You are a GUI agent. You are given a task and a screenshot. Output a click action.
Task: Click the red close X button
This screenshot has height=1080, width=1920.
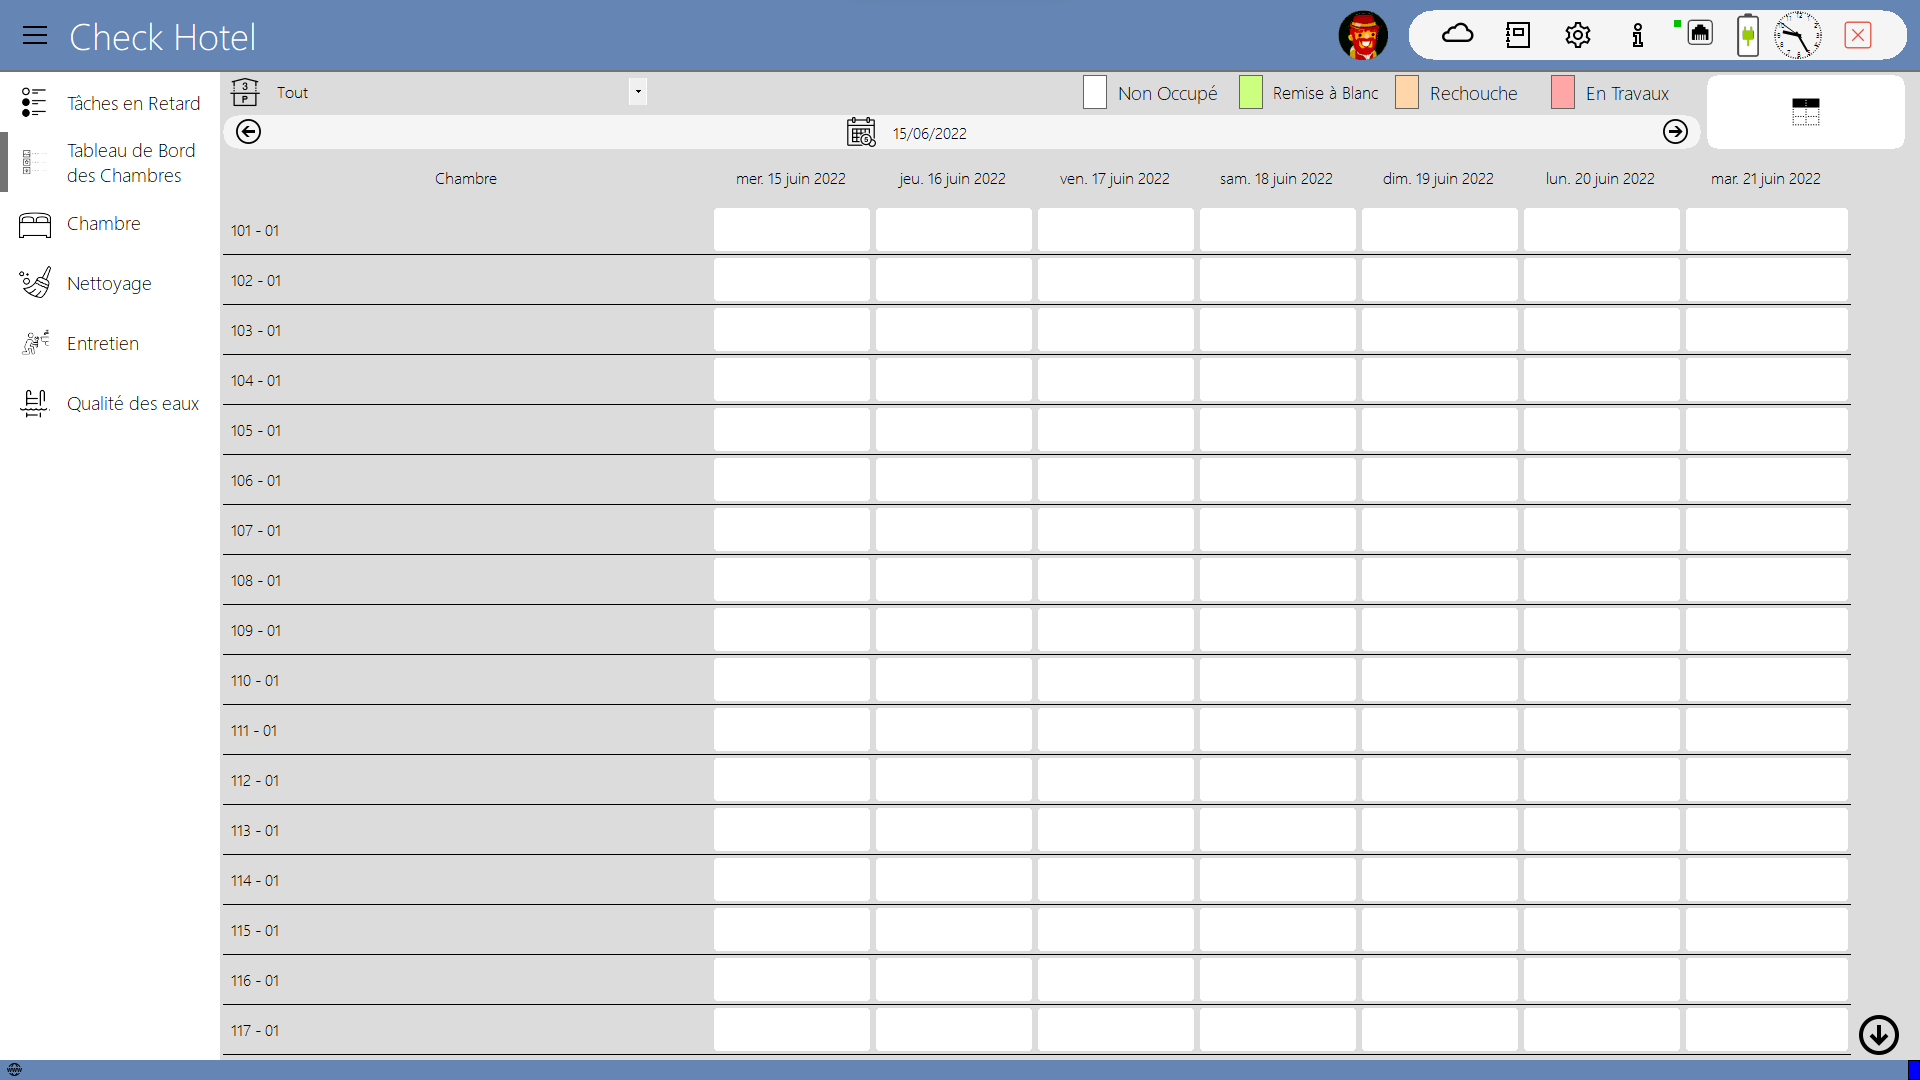pyautogui.click(x=1858, y=35)
